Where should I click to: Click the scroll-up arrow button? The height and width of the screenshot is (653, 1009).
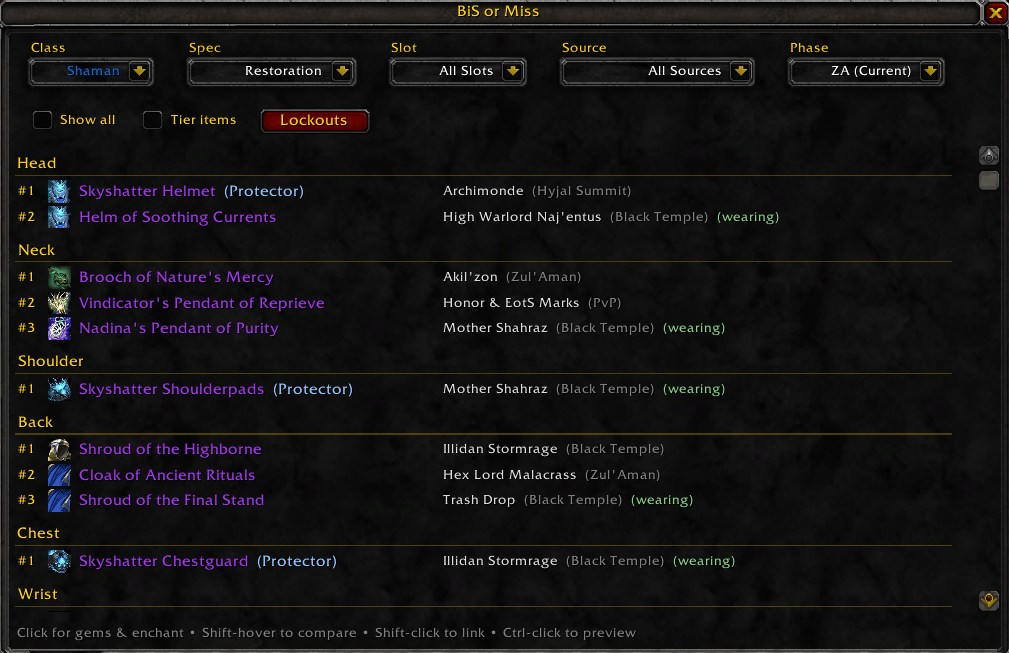(988, 155)
